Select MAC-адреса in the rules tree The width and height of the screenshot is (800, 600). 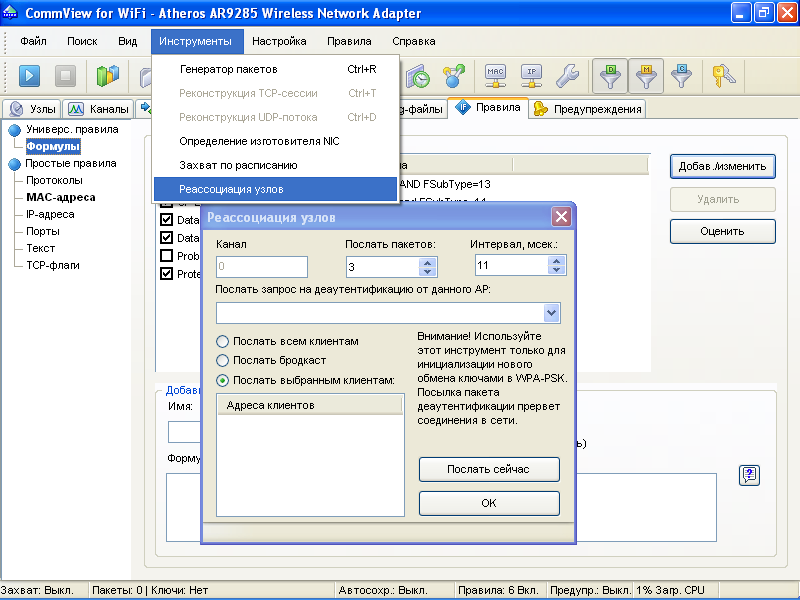pos(61,197)
